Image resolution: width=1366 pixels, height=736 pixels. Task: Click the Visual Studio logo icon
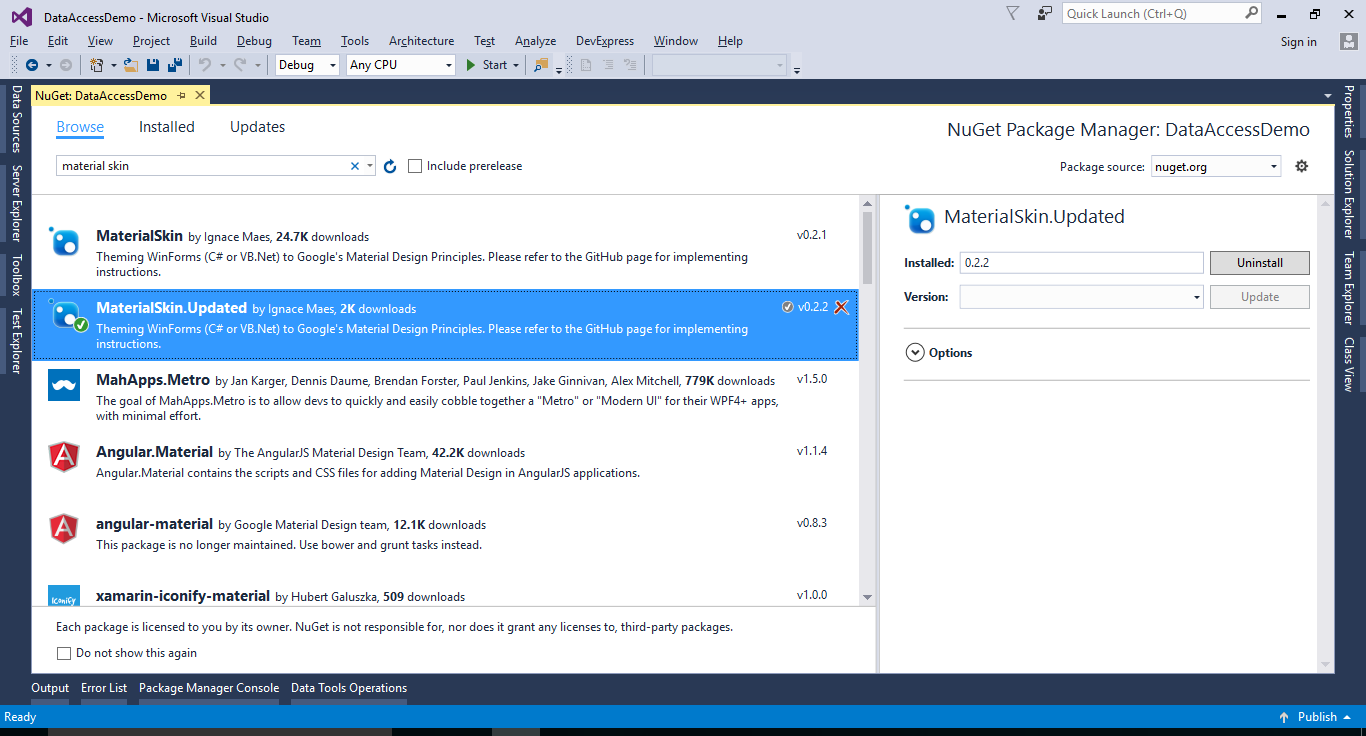(x=21, y=16)
